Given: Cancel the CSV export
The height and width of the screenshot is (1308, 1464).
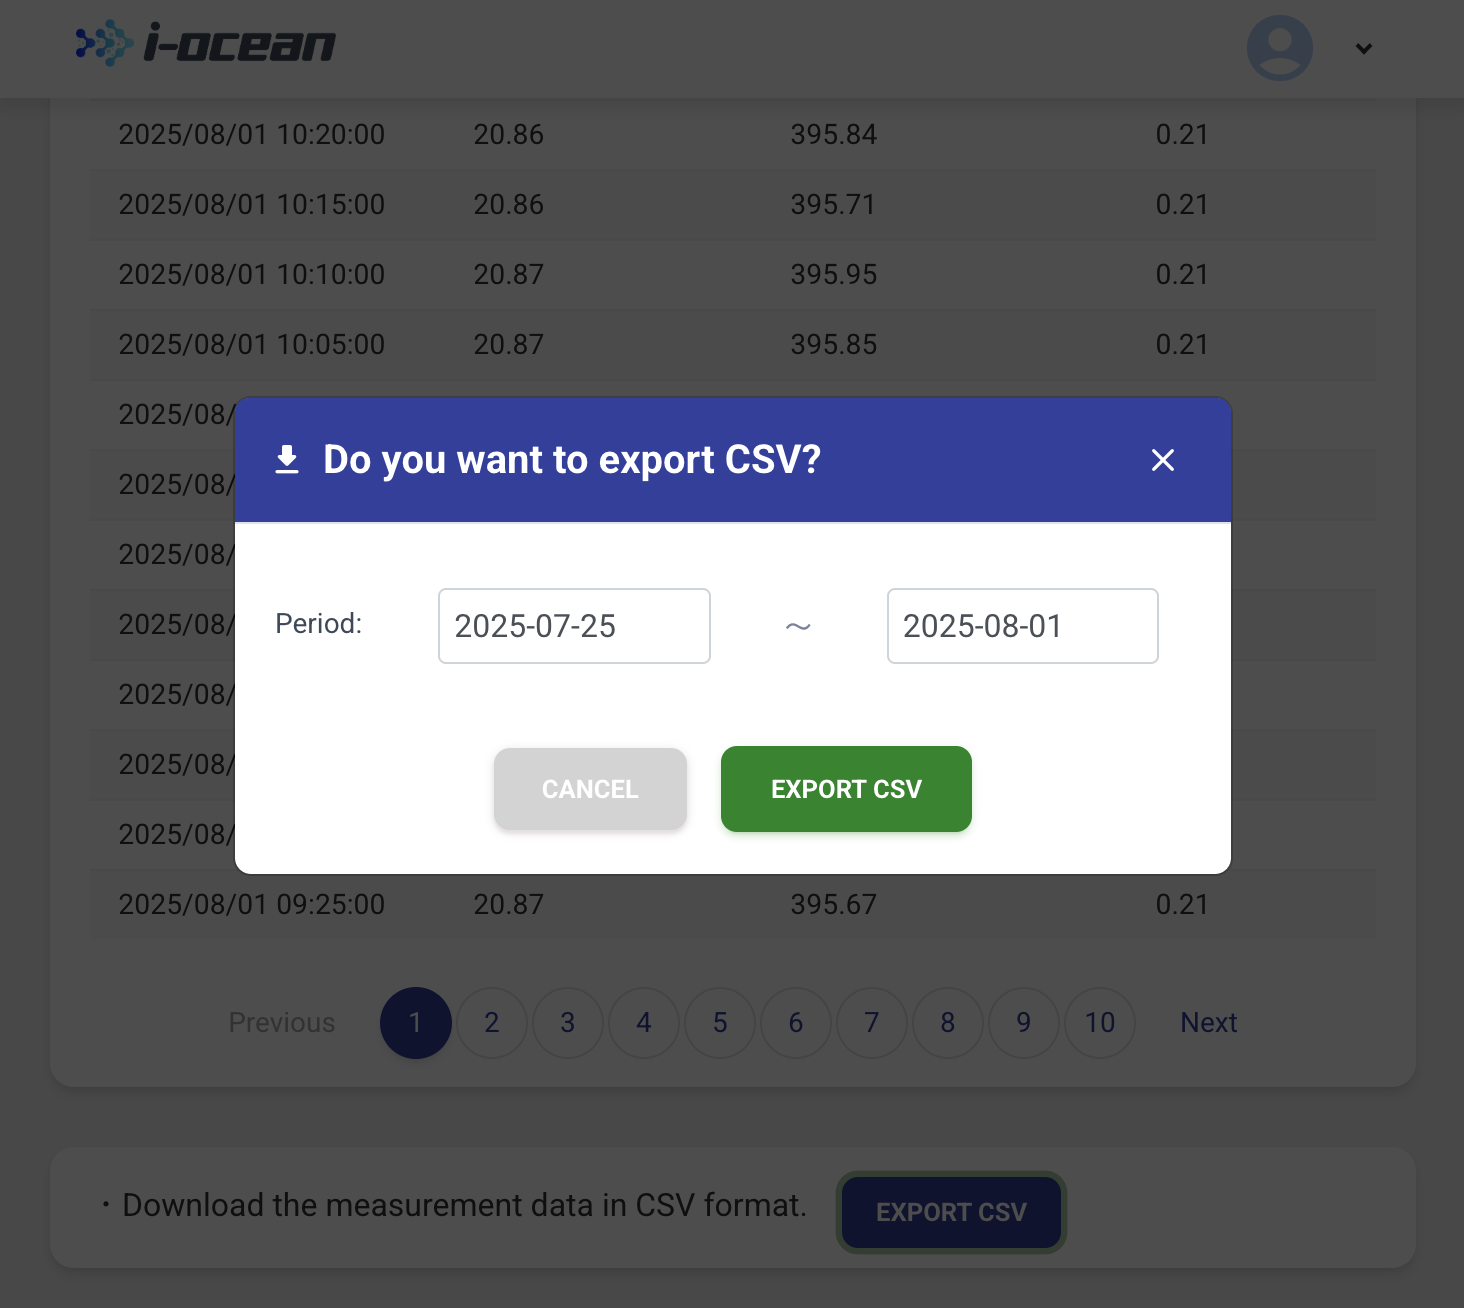Looking at the screenshot, I should tap(590, 789).
